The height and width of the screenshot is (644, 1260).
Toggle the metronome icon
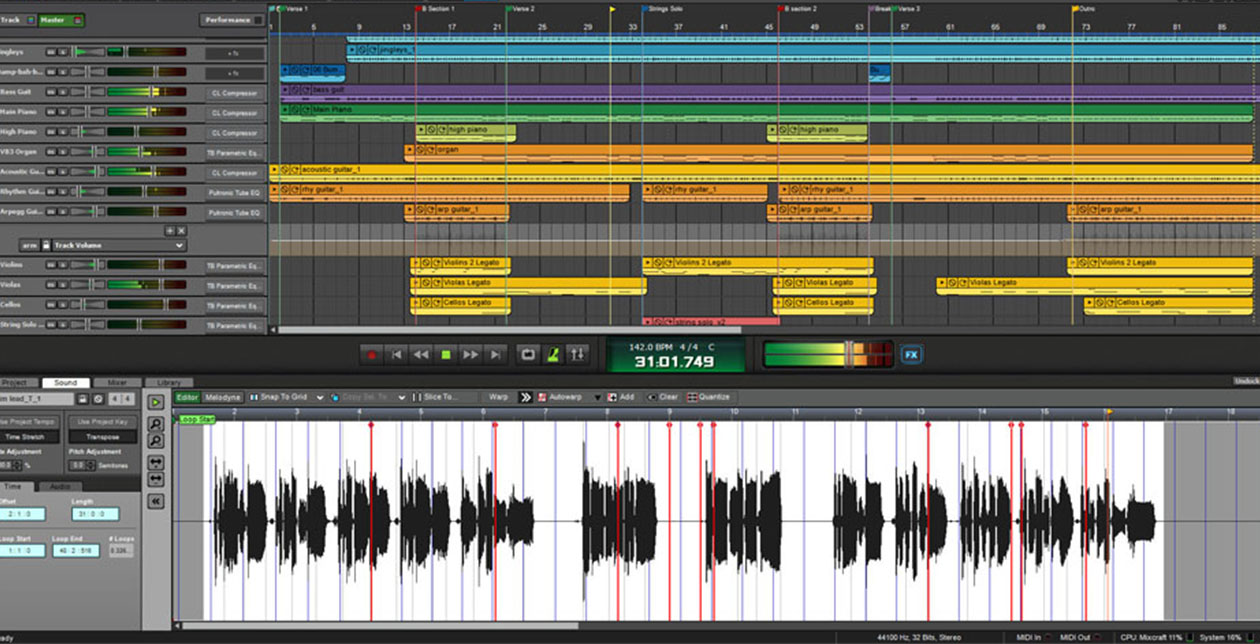(552, 354)
